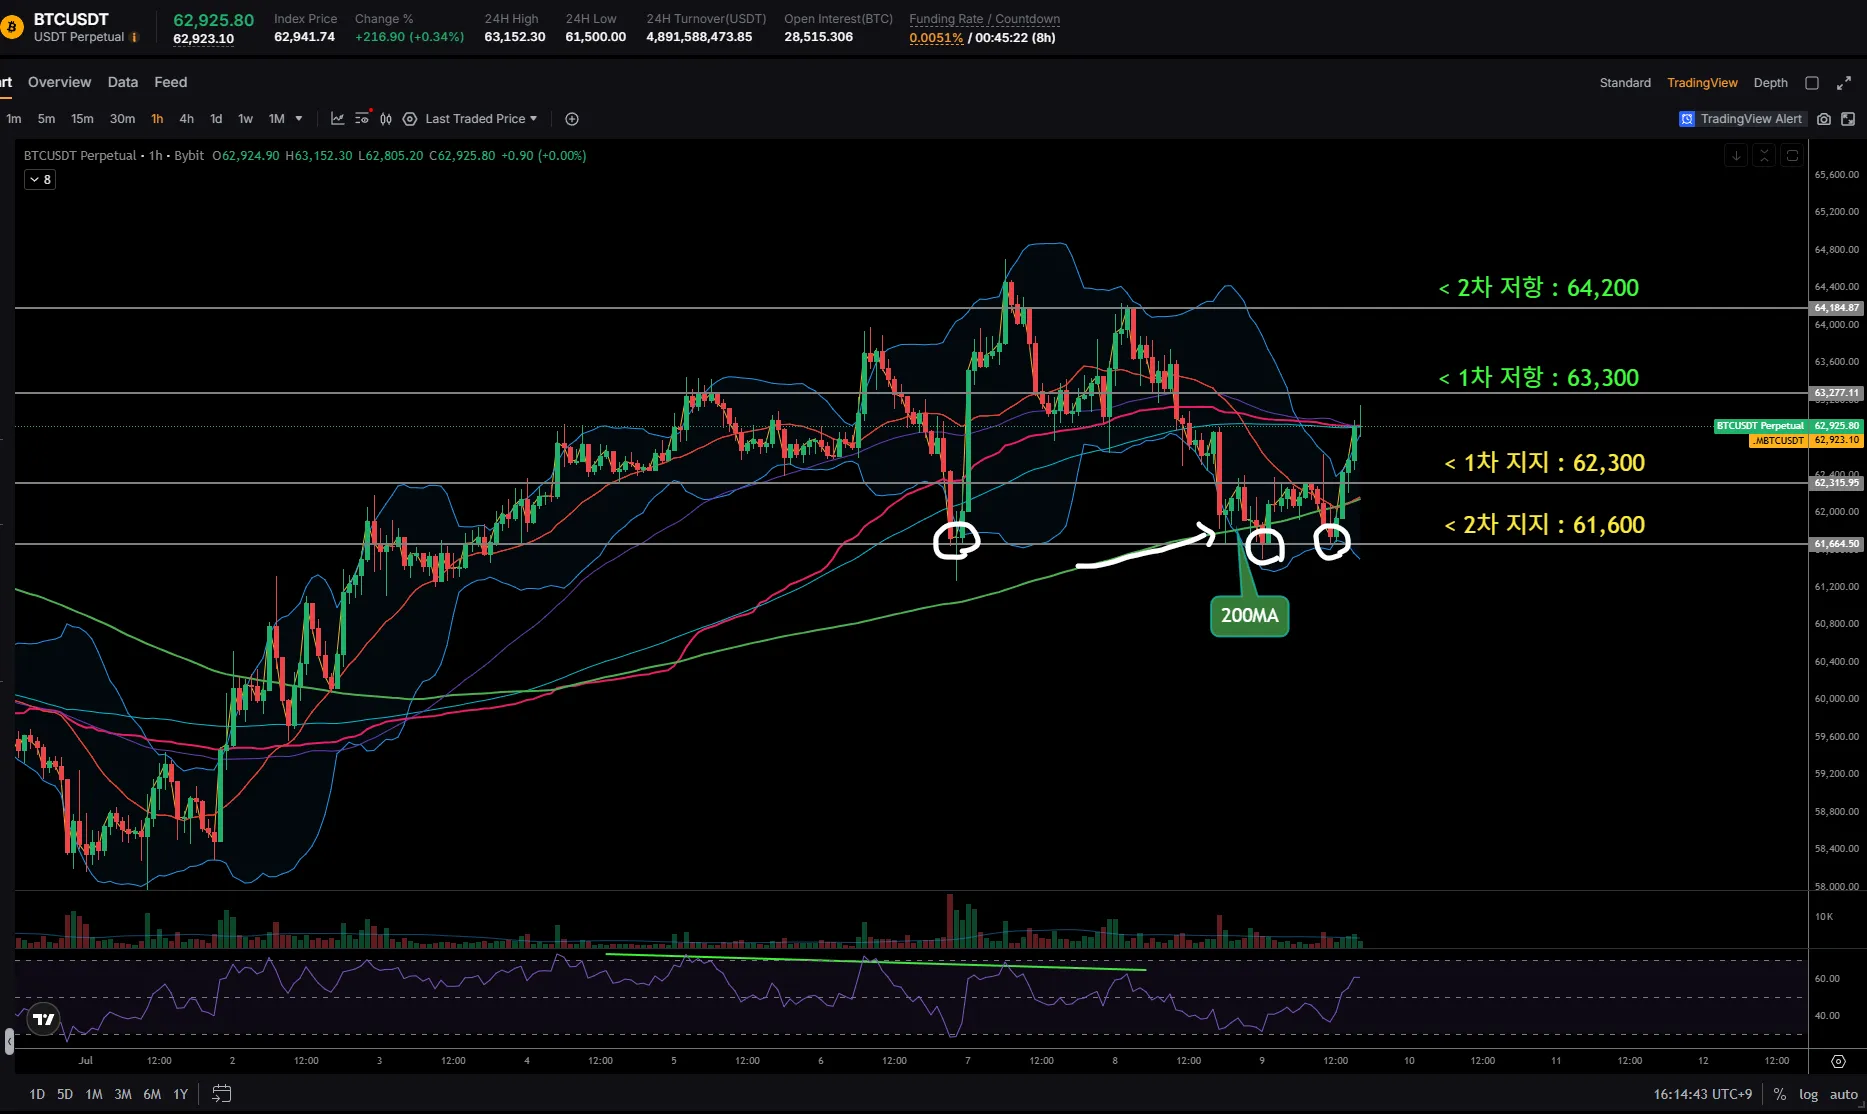Click the 3M date range button
Image resolution: width=1867 pixels, height=1114 pixels.
[123, 1094]
